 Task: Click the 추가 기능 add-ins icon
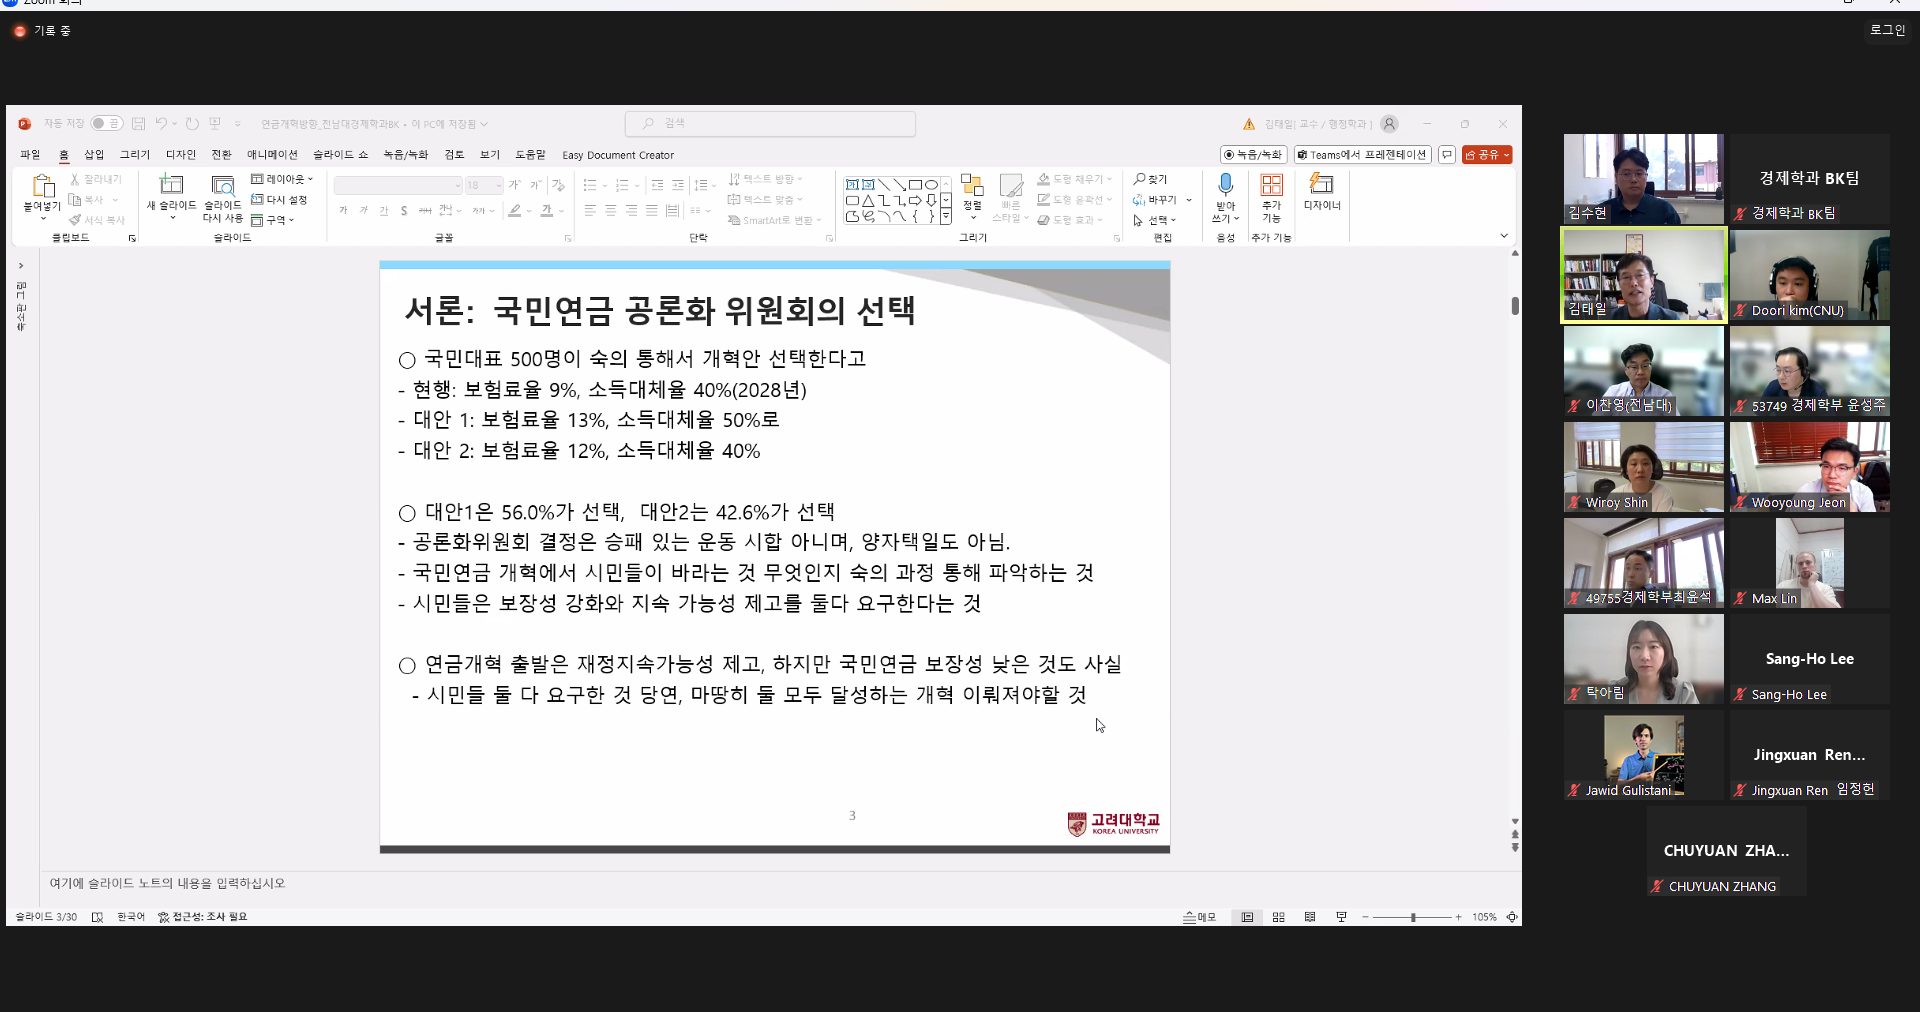click(1271, 185)
